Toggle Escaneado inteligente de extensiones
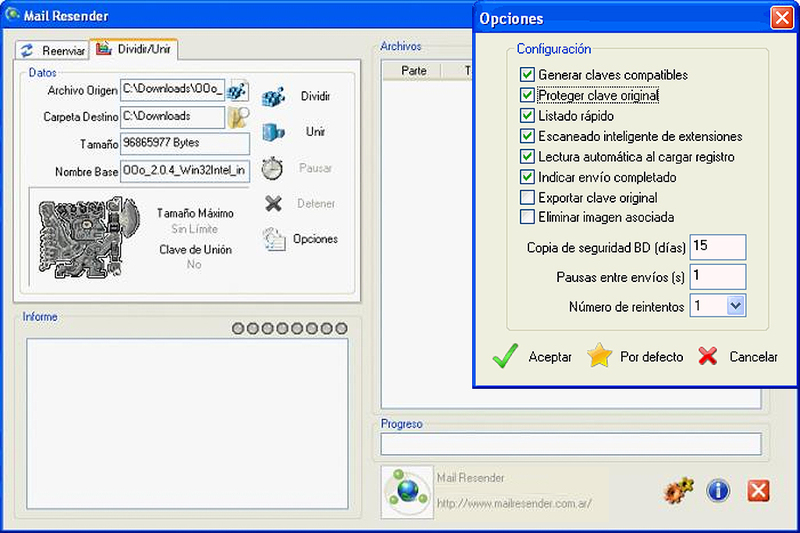This screenshot has width=800, height=533. click(527, 136)
